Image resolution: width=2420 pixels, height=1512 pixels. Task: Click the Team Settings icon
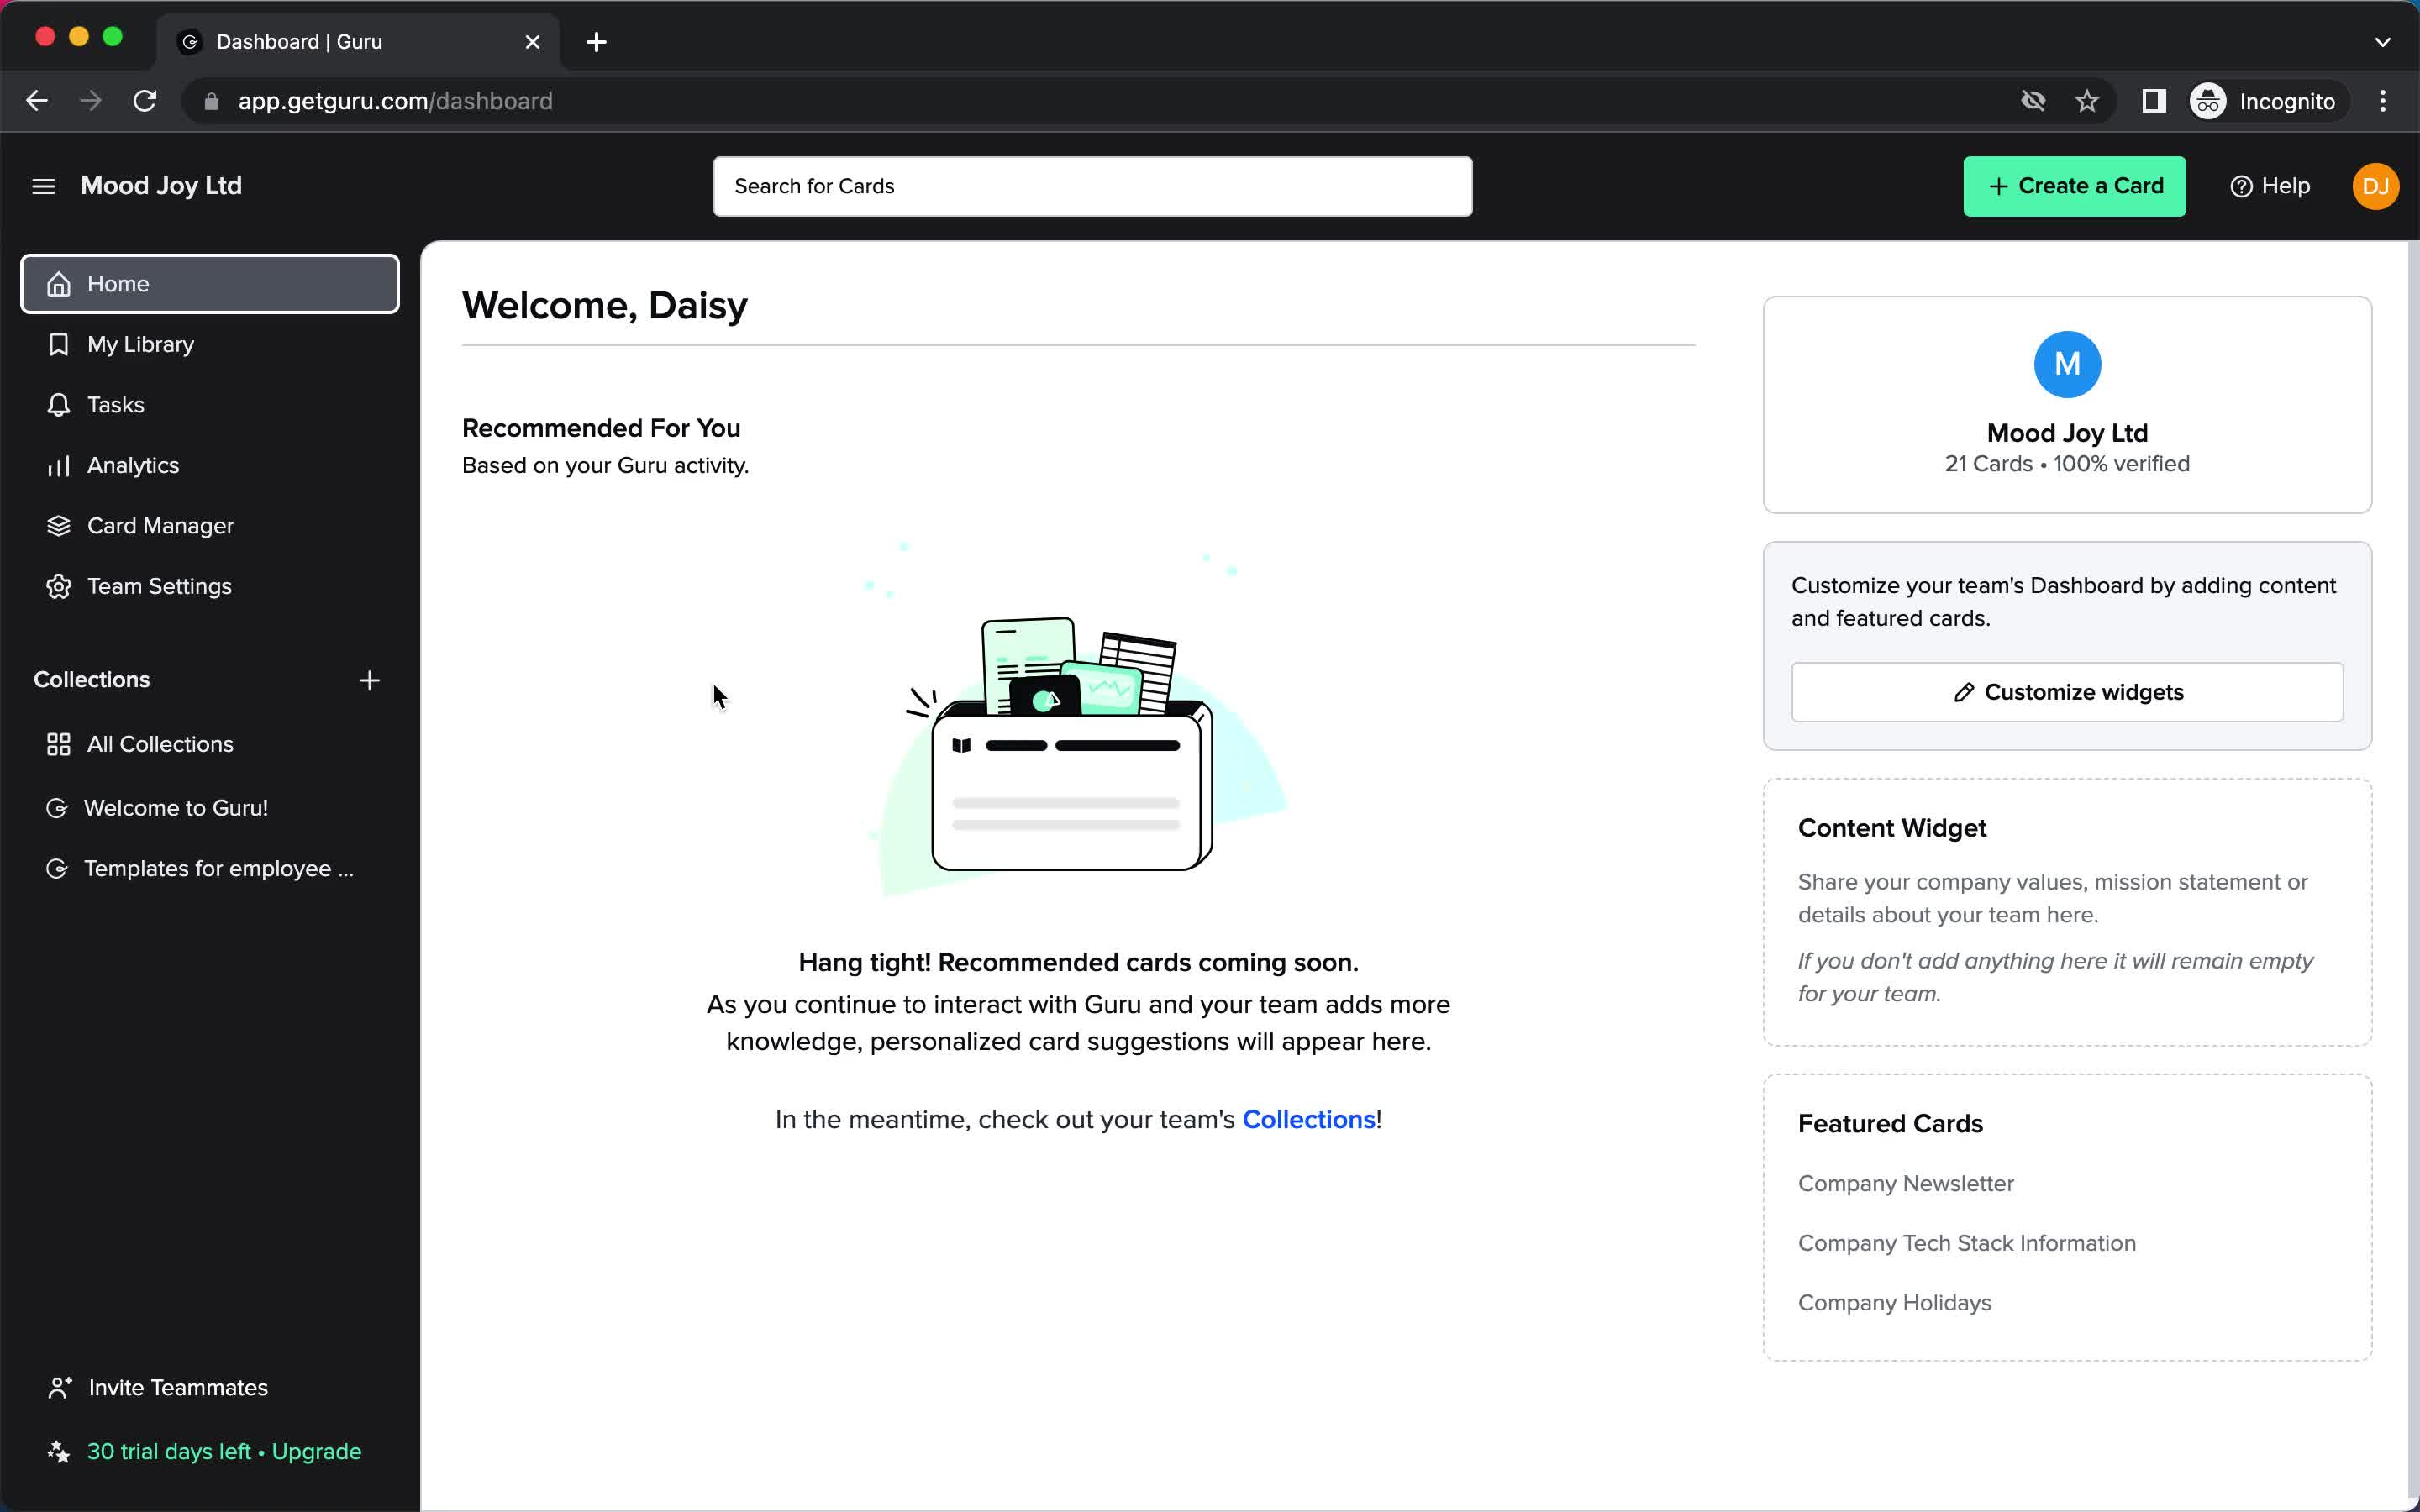(57, 585)
